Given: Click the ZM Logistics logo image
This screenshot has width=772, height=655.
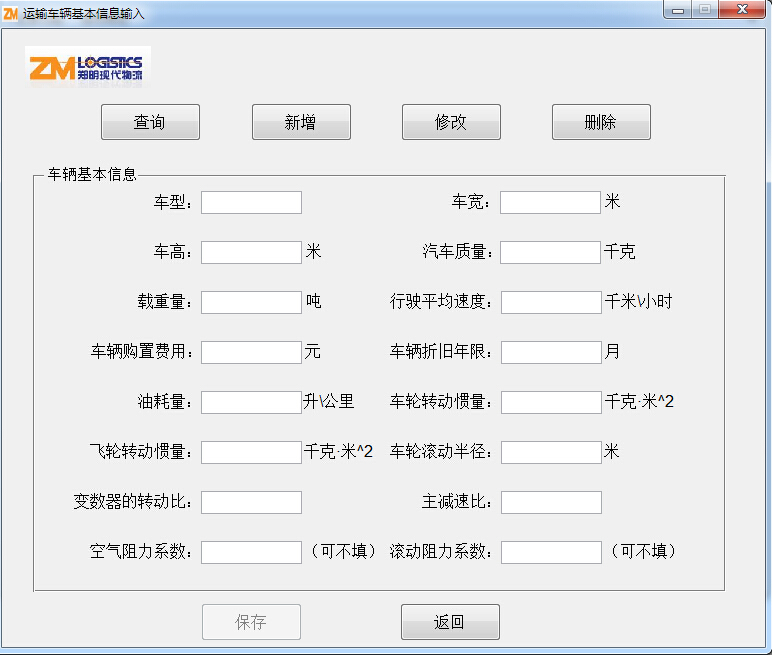Looking at the screenshot, I should (88, 67).
